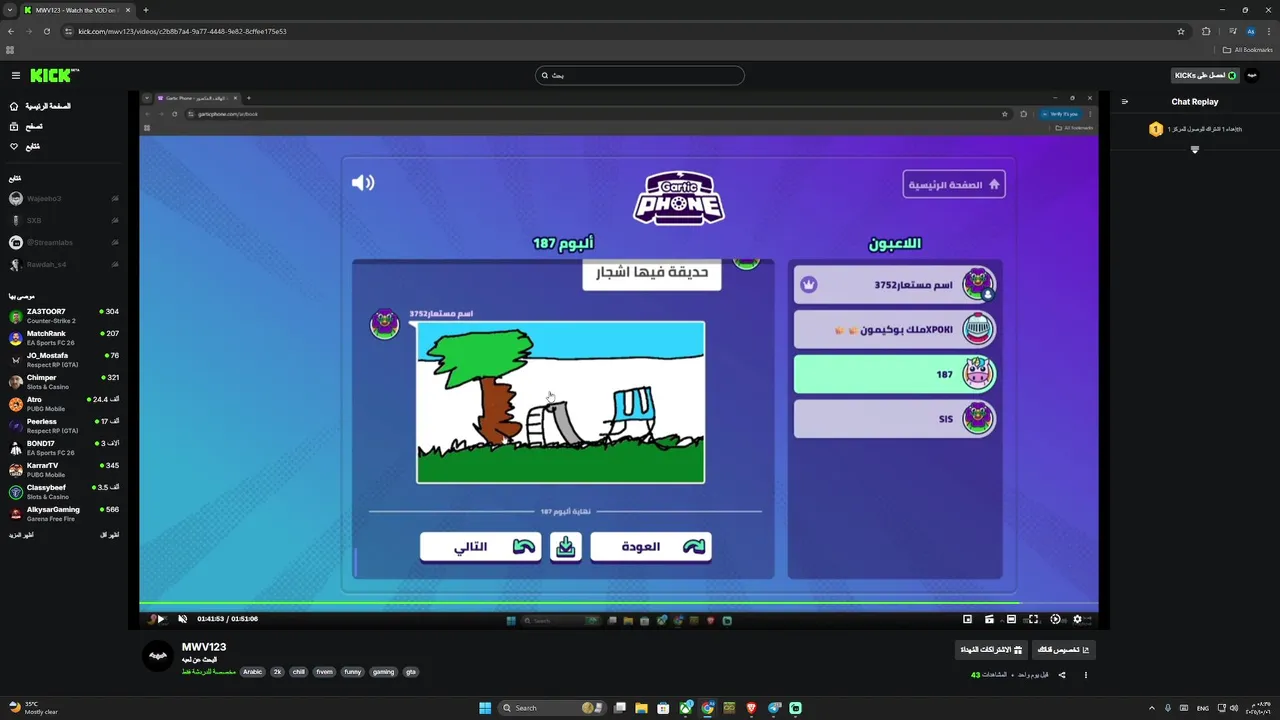Open the MWV123 channel name link
This screenshot has width=1280, height=720.
point(204,647)
